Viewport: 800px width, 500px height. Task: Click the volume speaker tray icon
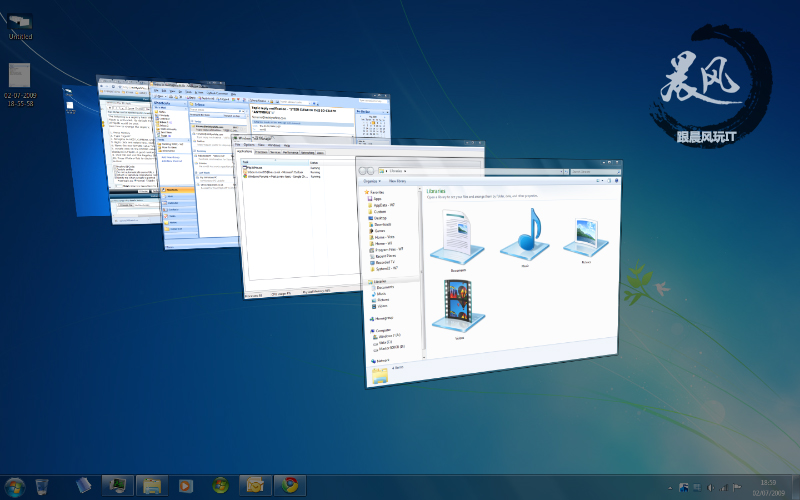[x=711, y=488]
